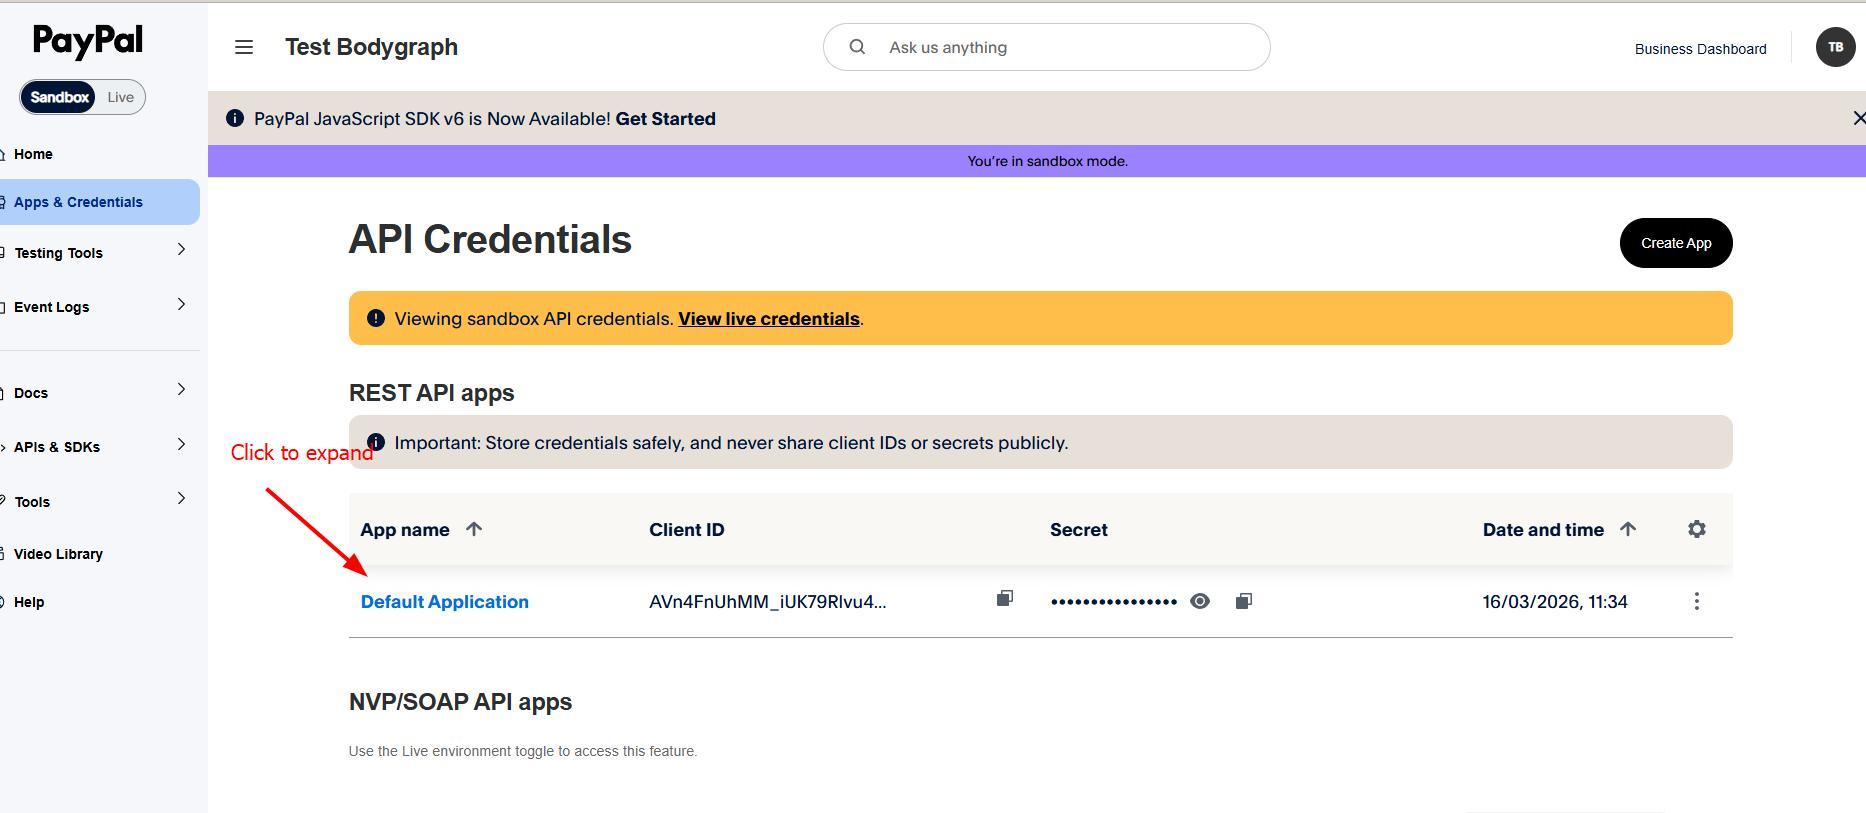Dismiss the JavaScript SDK announcement banner

1857,118
